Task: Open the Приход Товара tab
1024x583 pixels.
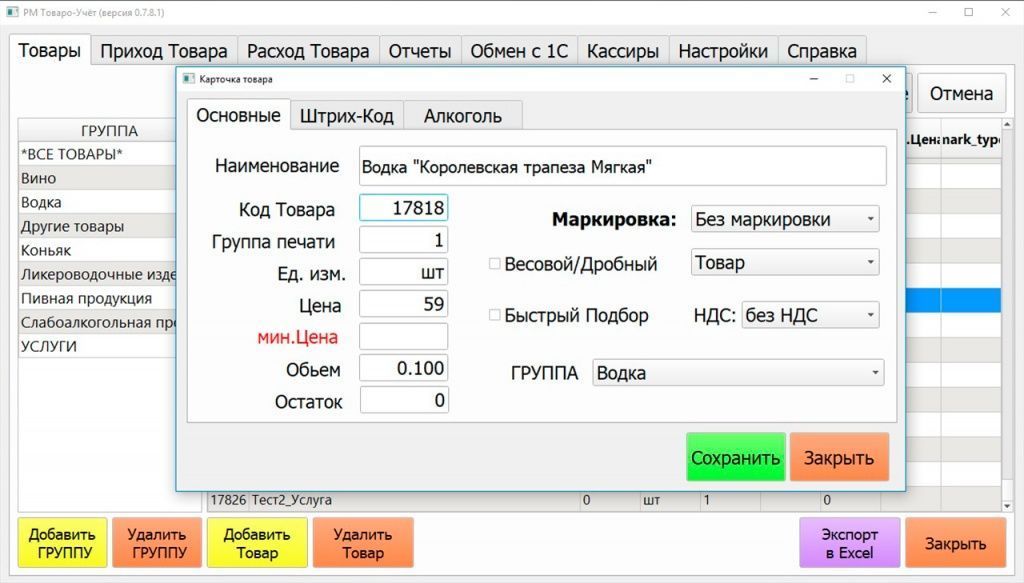Action: click(163, 51)
